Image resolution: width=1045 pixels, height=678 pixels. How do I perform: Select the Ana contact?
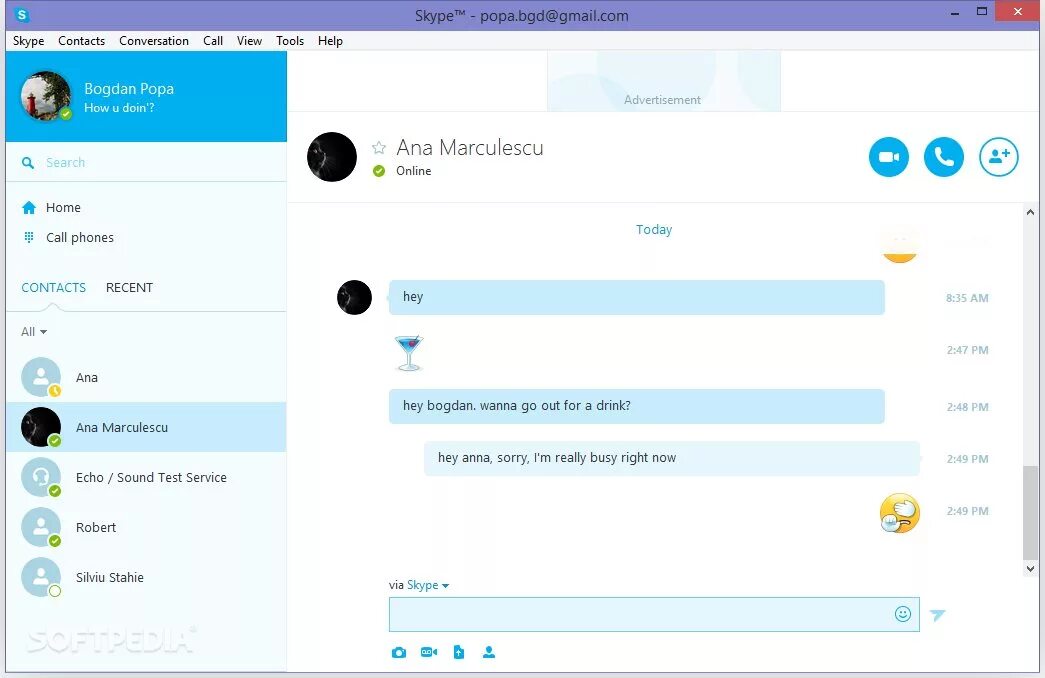pos(146,377)
